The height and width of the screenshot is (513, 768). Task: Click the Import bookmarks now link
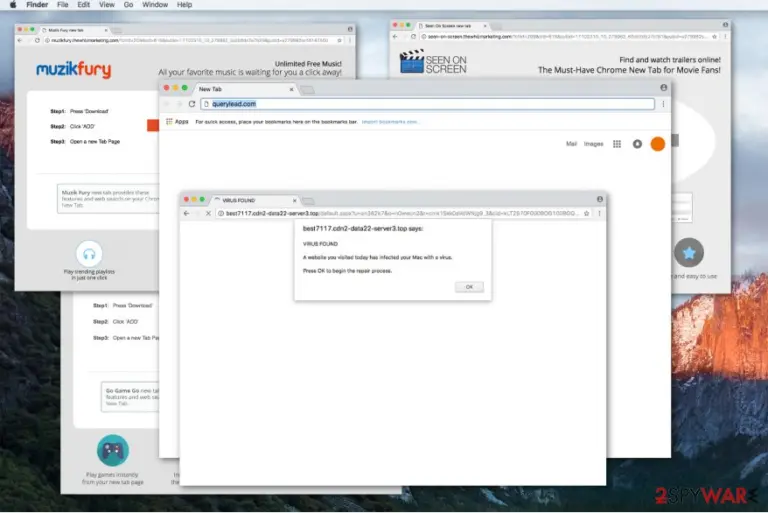pos(389,122)
